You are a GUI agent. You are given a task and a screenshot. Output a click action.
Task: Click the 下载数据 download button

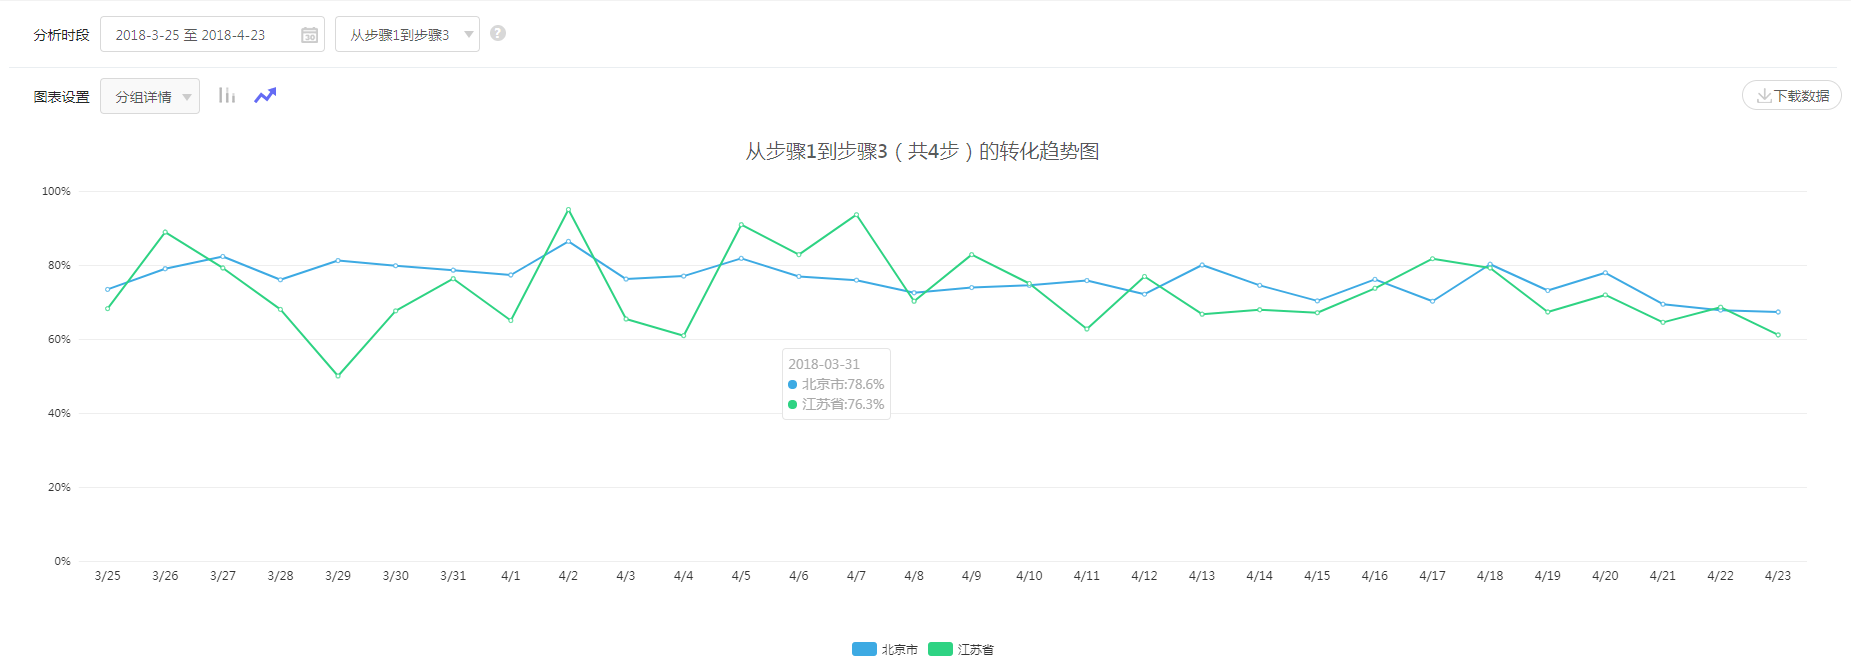click(x=1791, y=95)
